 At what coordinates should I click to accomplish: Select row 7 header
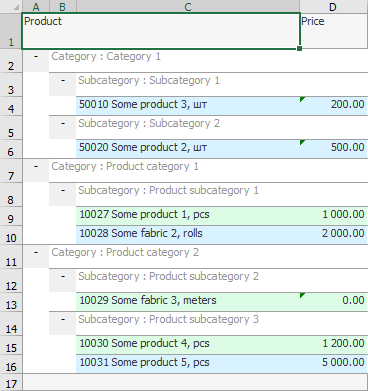pyautogui.click(x=11, y=171)
